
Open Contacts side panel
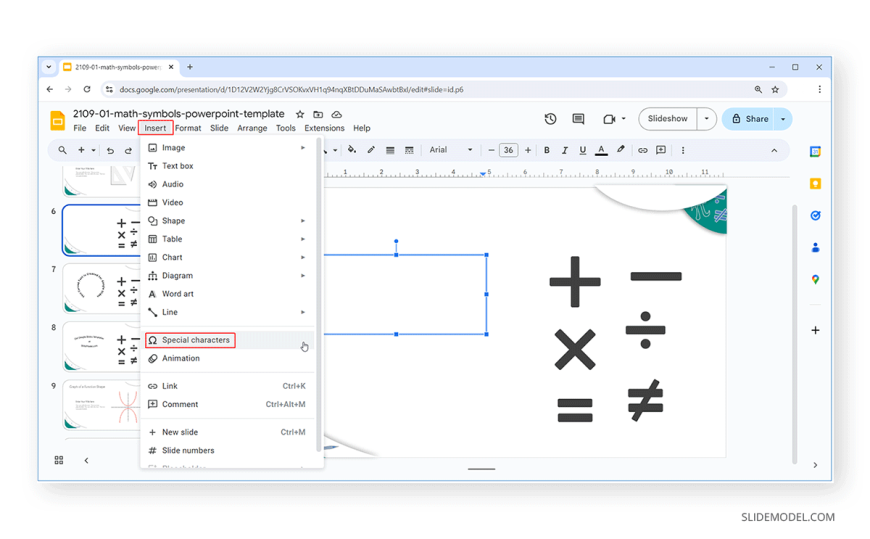[x=815, y=248]
